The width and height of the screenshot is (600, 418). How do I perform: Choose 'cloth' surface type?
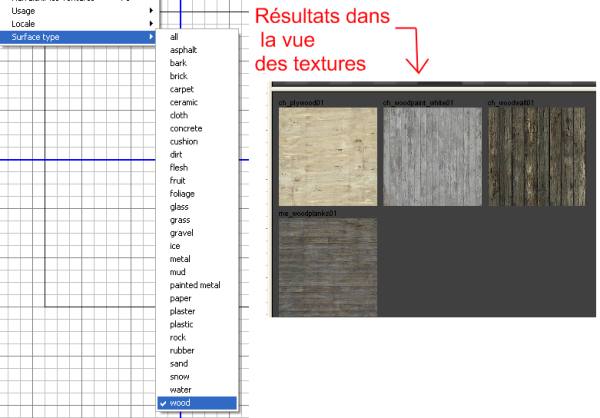(197, 115)
